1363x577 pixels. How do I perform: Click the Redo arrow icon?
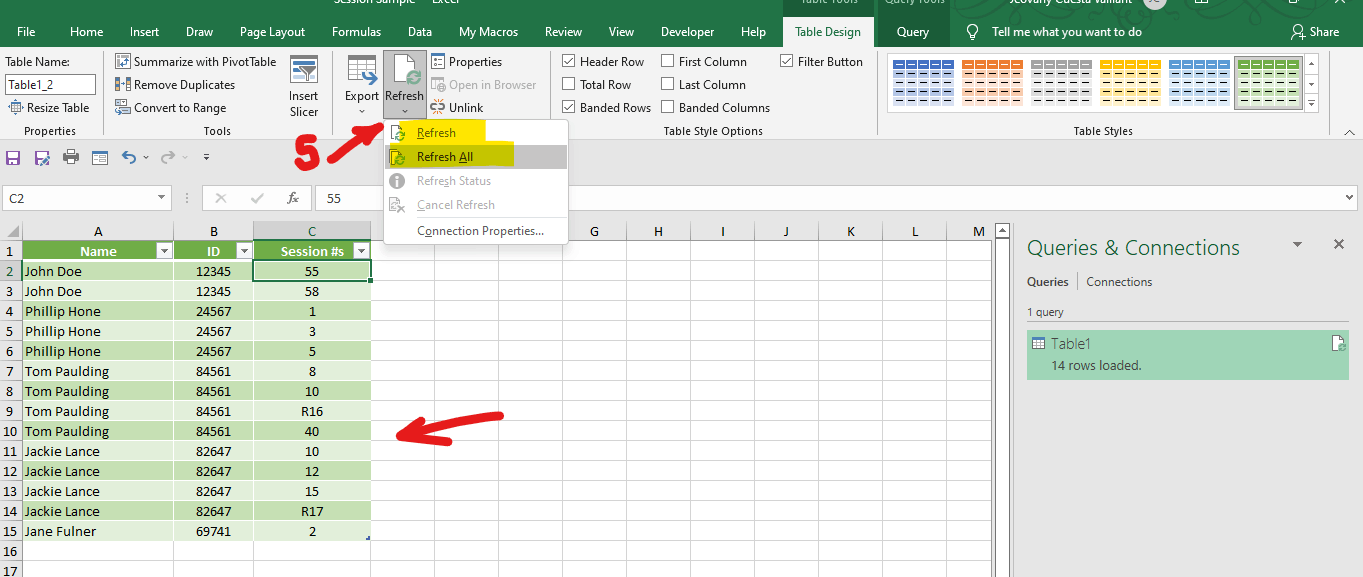[x=167, y=157]
